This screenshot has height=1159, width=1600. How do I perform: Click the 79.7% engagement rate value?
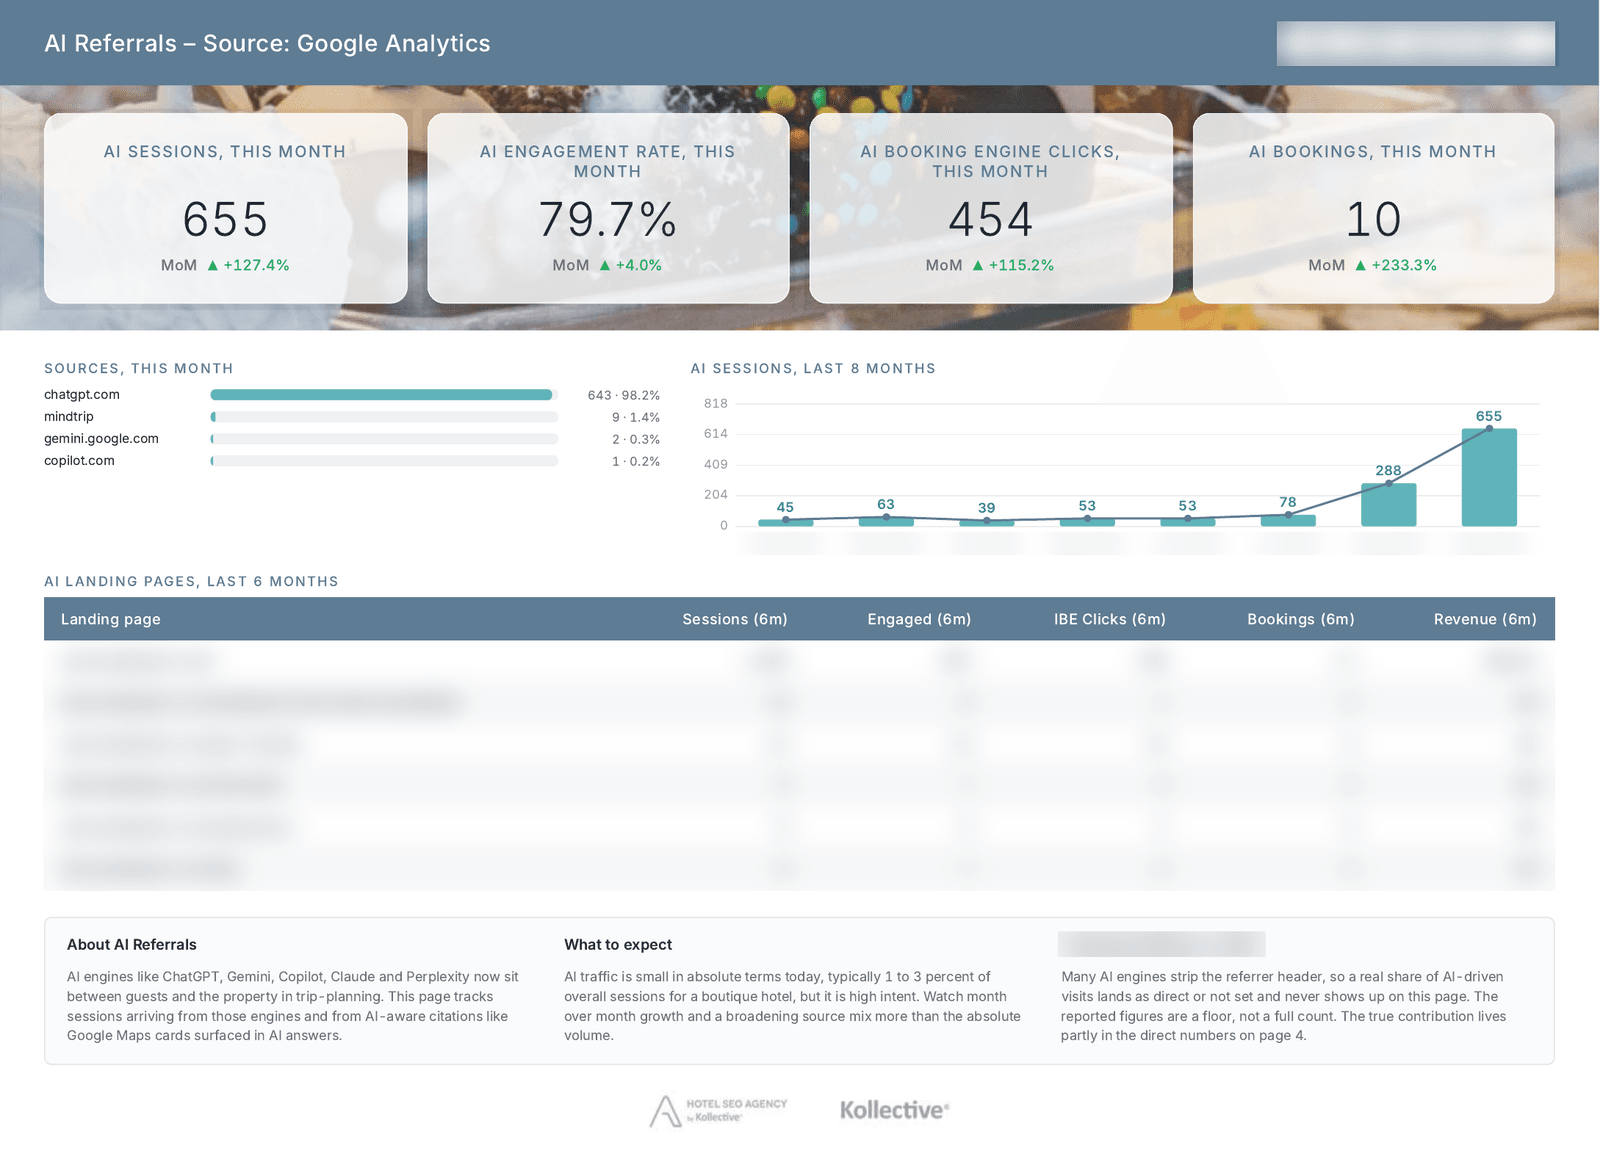coord(607,219)
